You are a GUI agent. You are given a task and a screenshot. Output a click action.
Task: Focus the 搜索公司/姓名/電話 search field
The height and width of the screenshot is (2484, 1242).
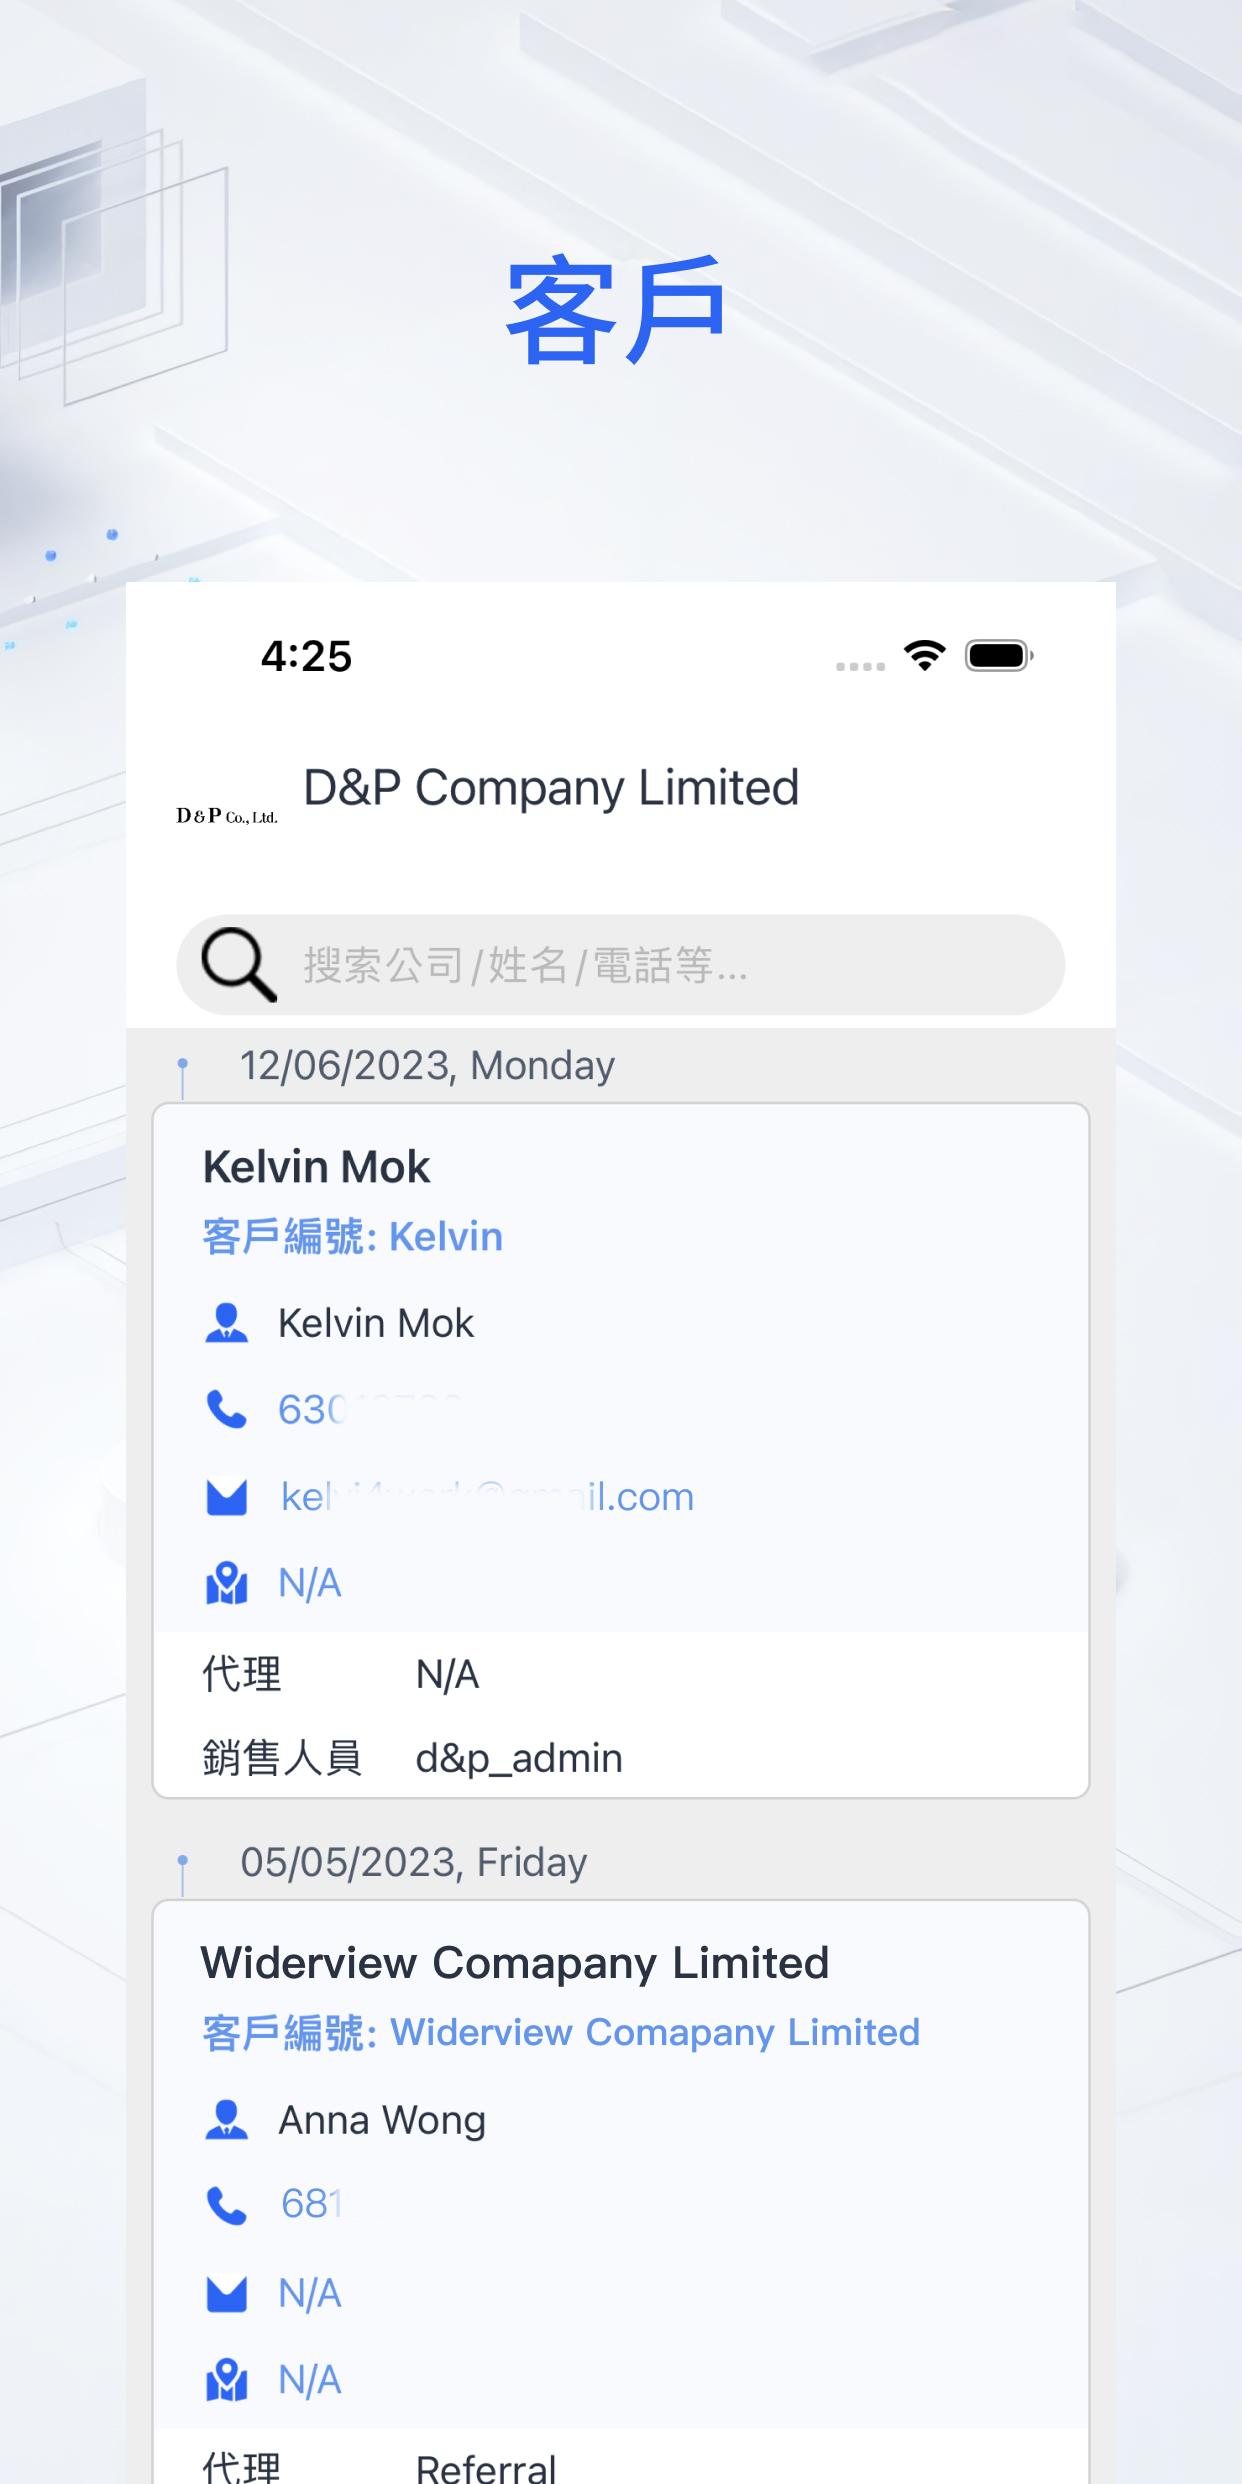[621, 965]
